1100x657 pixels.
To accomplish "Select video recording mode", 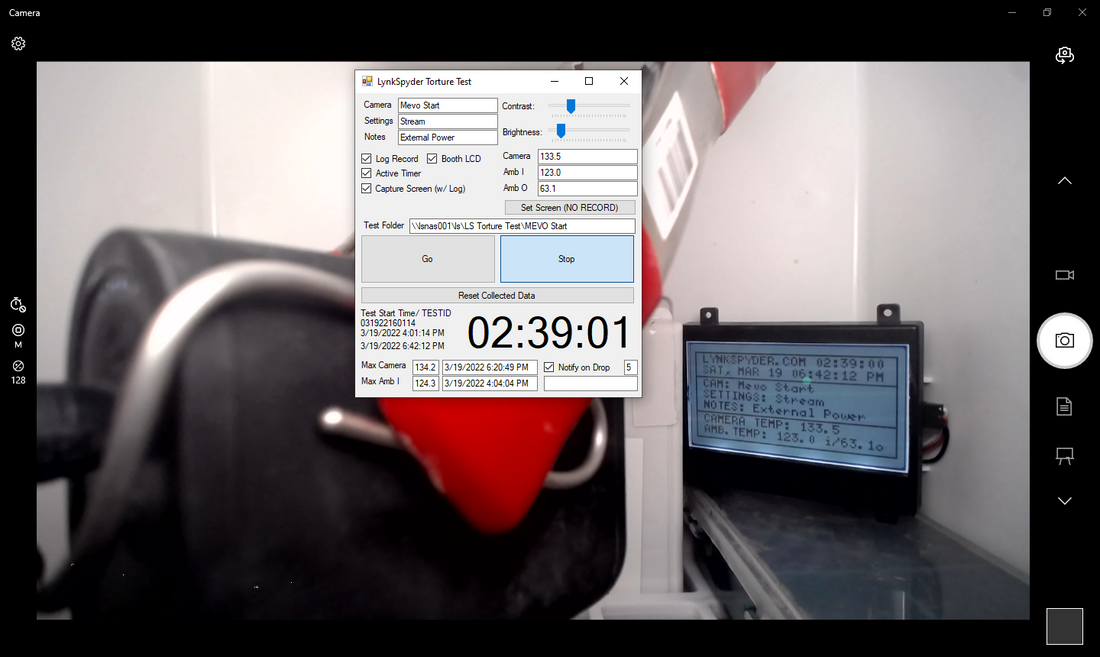I will tap(1064, 275).
